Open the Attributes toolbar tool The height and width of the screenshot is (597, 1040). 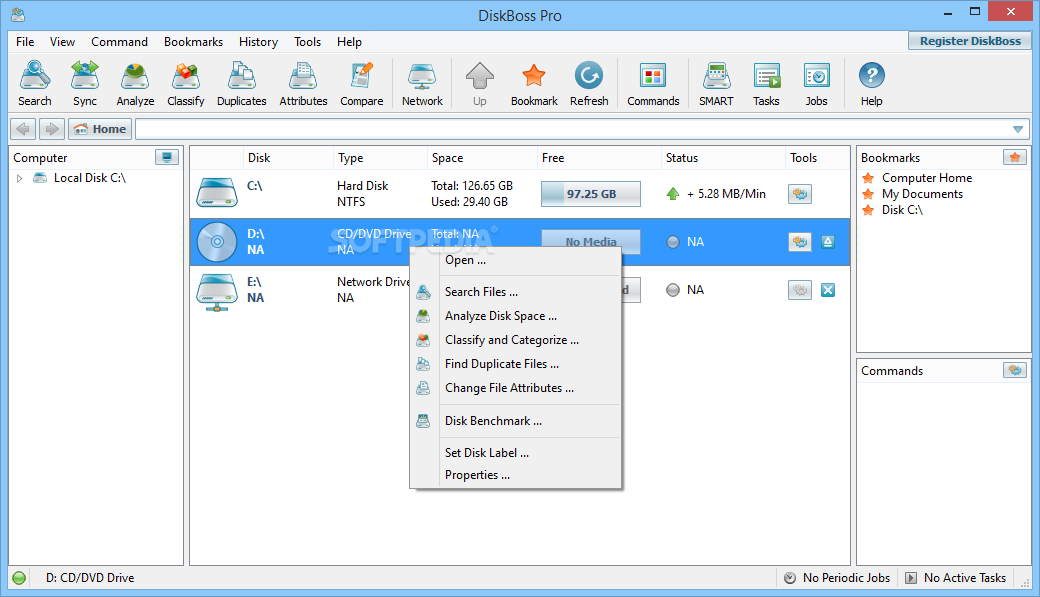pos(303,84)
